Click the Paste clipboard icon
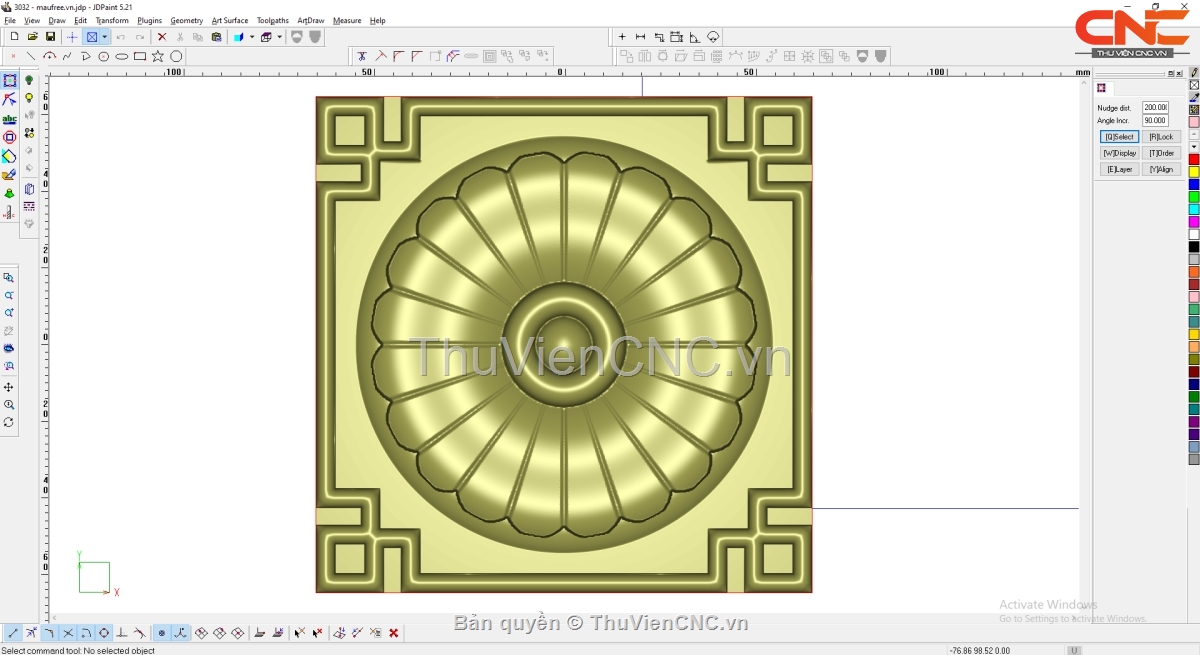 pyautogui.click(x=216, y=37)
